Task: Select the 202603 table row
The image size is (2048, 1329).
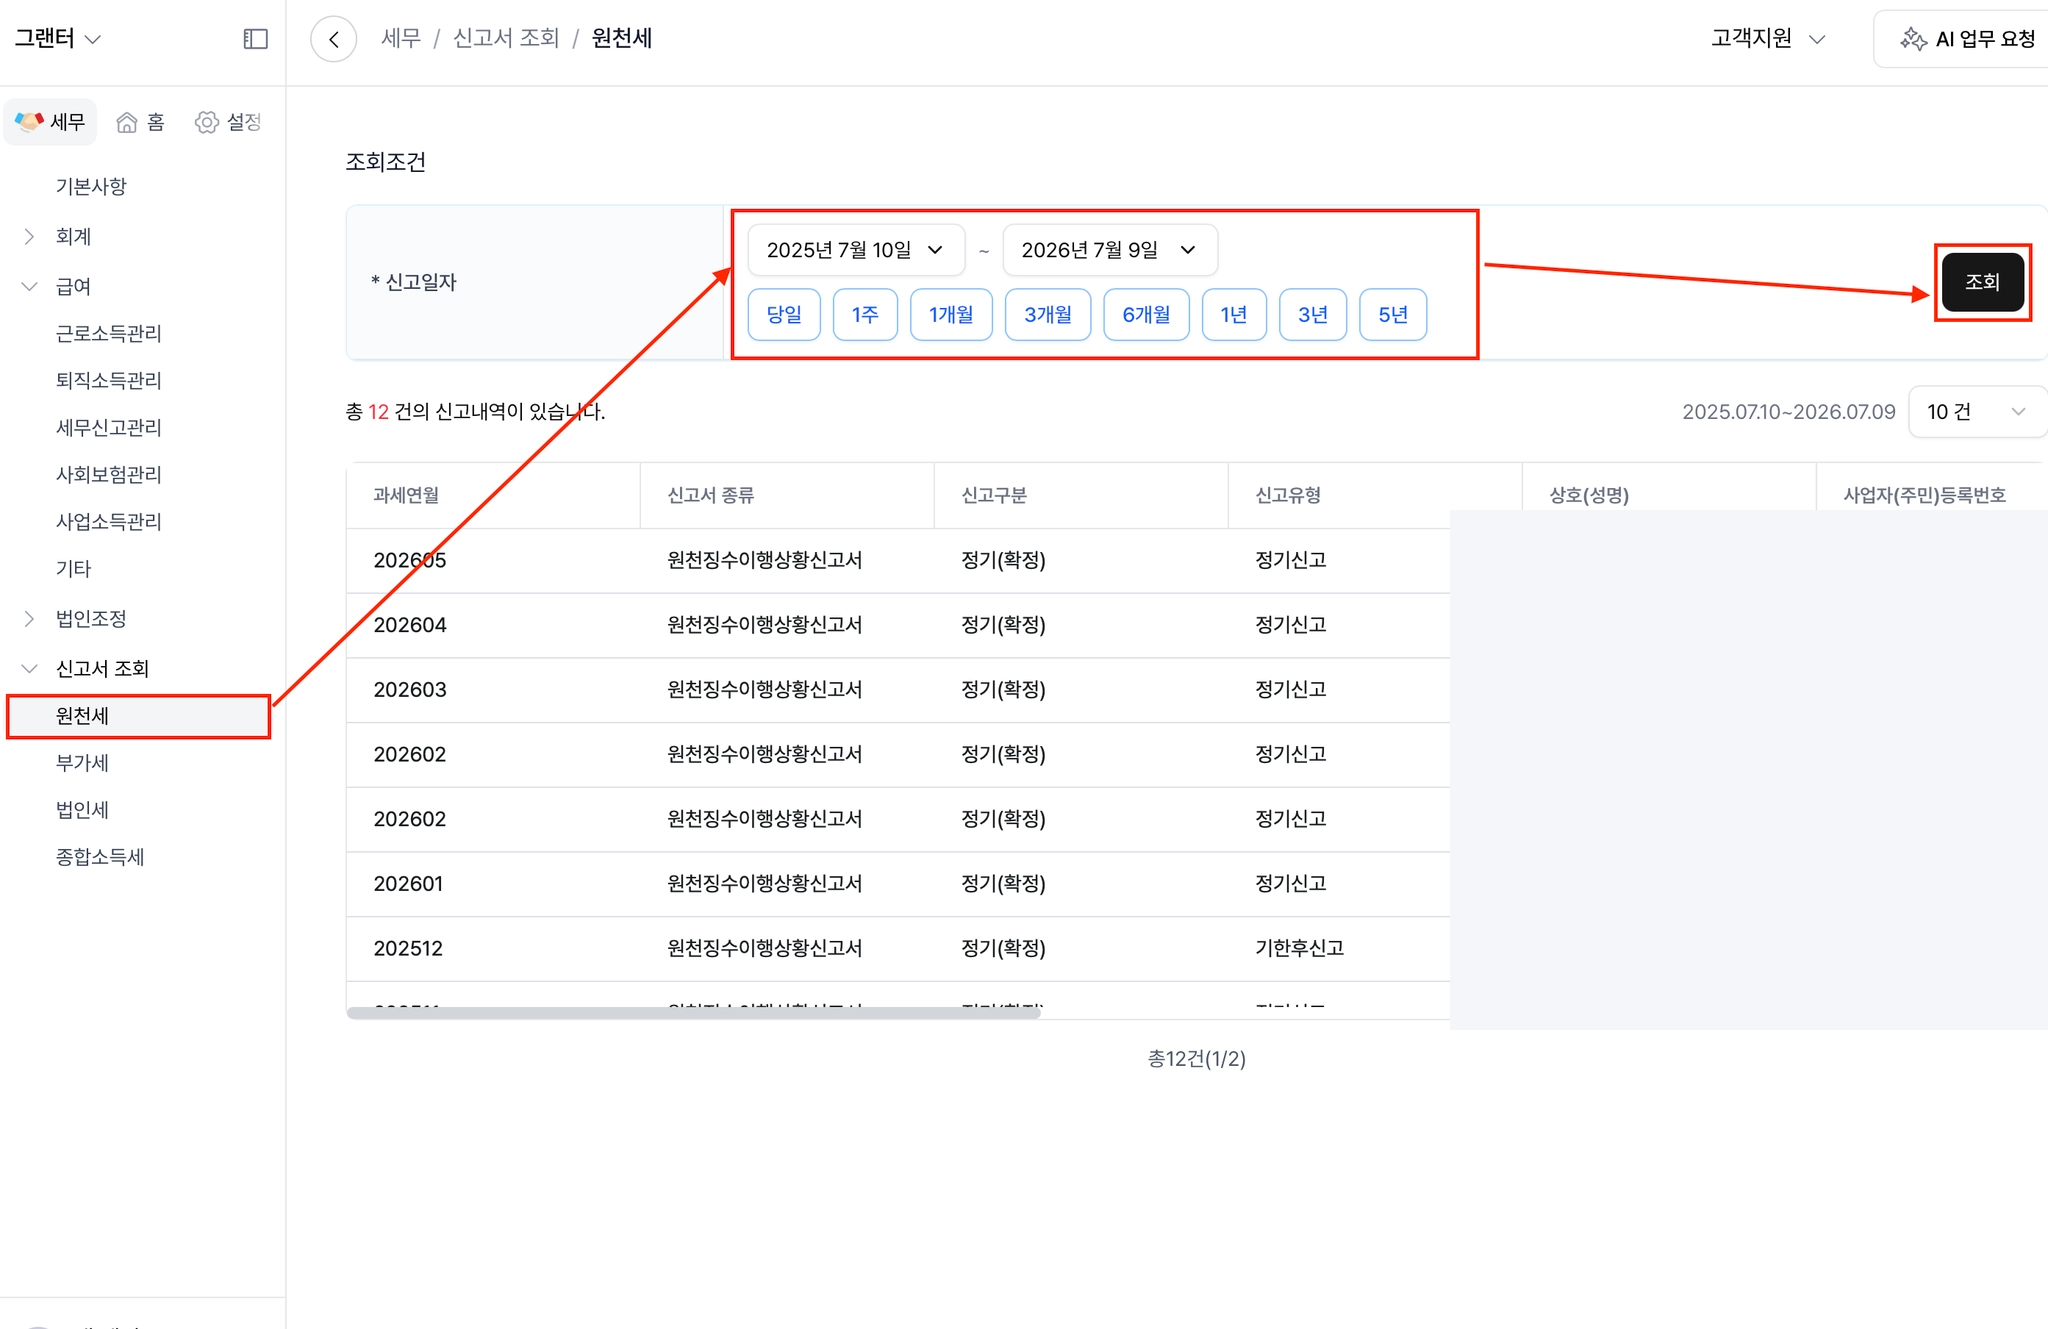Action: [898, 690]
